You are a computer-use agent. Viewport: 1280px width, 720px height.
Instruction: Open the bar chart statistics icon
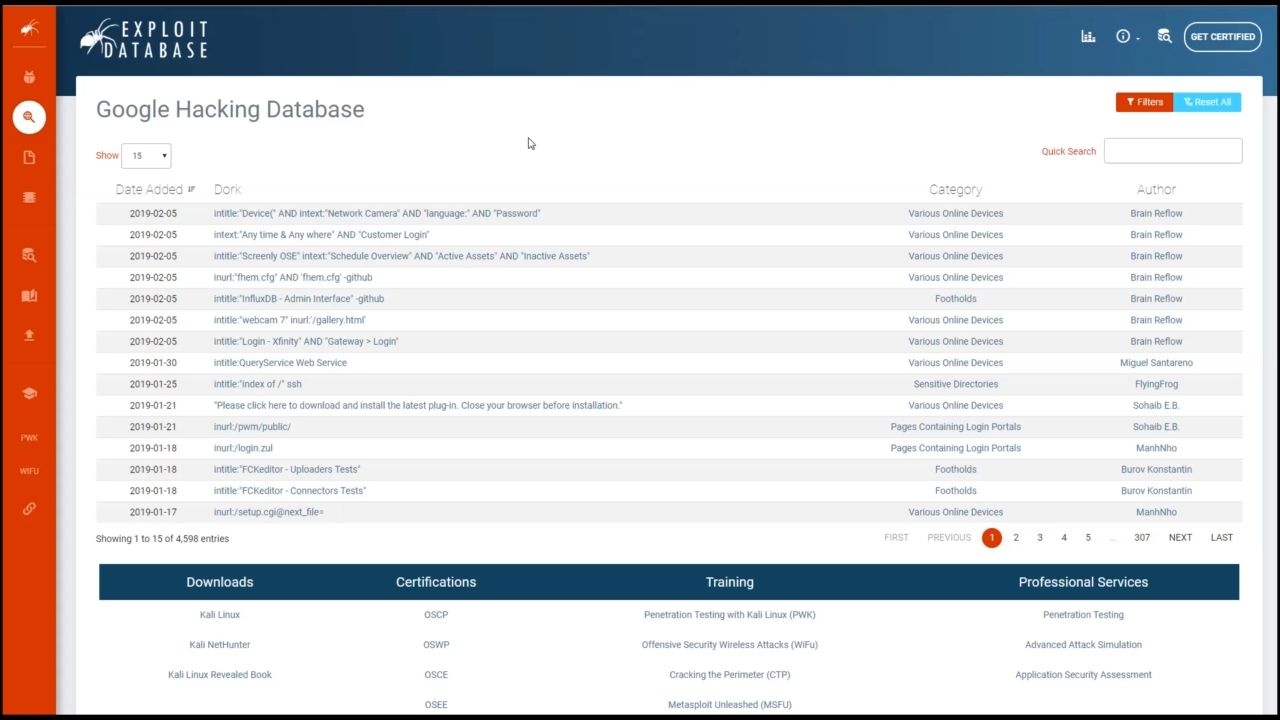(x=1088, y=36)
